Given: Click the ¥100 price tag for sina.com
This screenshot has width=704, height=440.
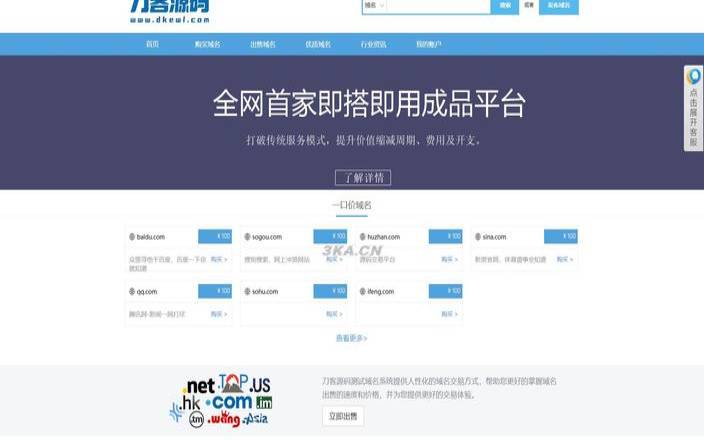Looking at the screenshot, I should pyautogui.click(x=561, y=236).
